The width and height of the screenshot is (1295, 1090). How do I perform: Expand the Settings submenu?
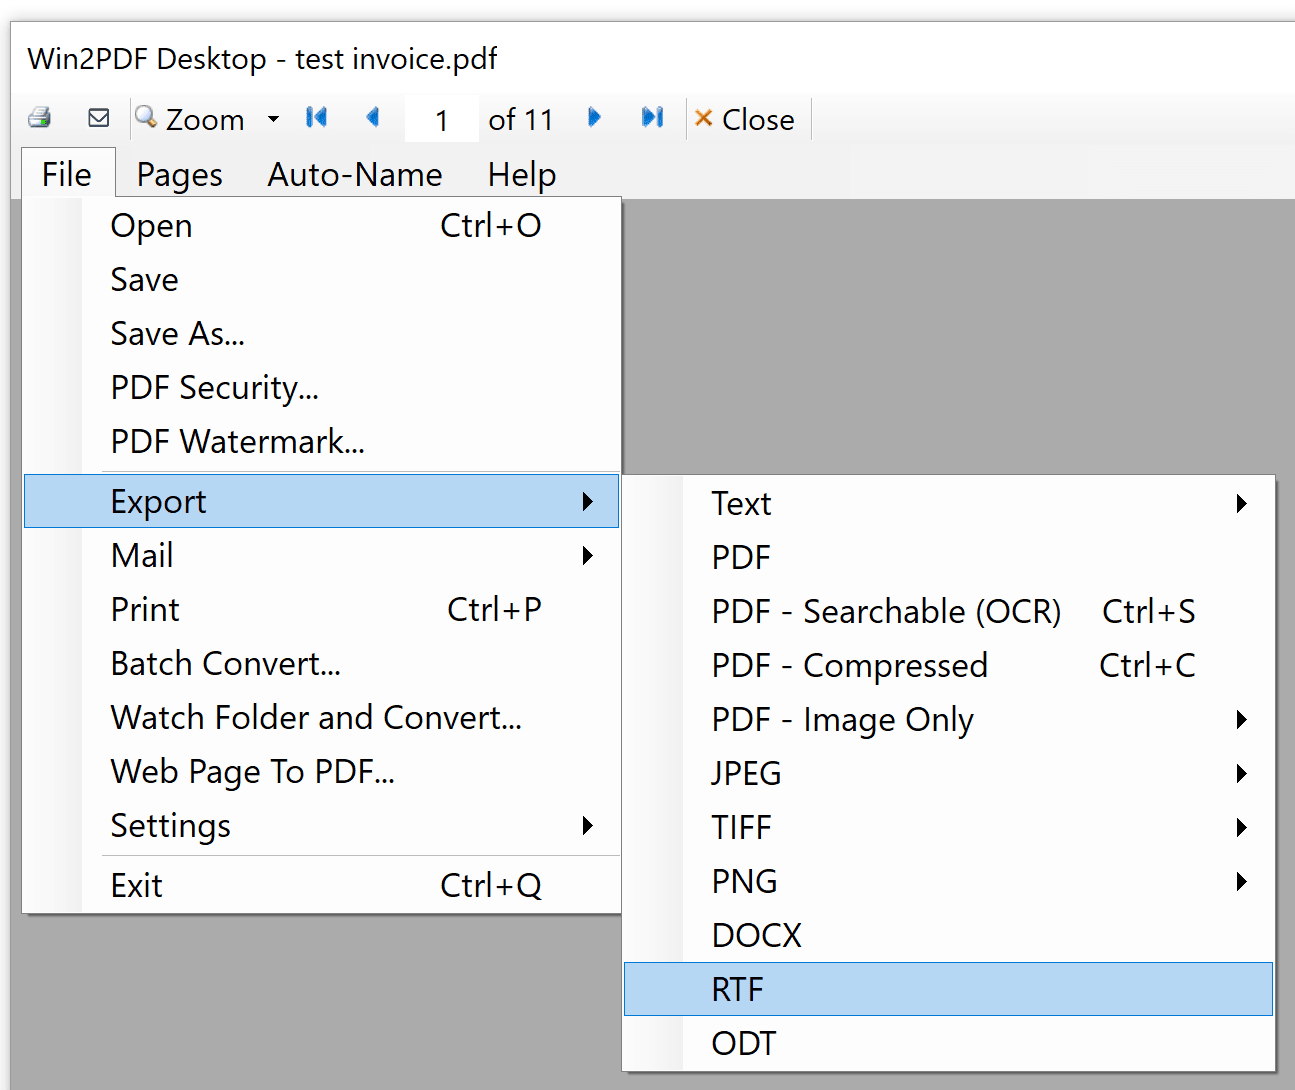click(588, 826)
